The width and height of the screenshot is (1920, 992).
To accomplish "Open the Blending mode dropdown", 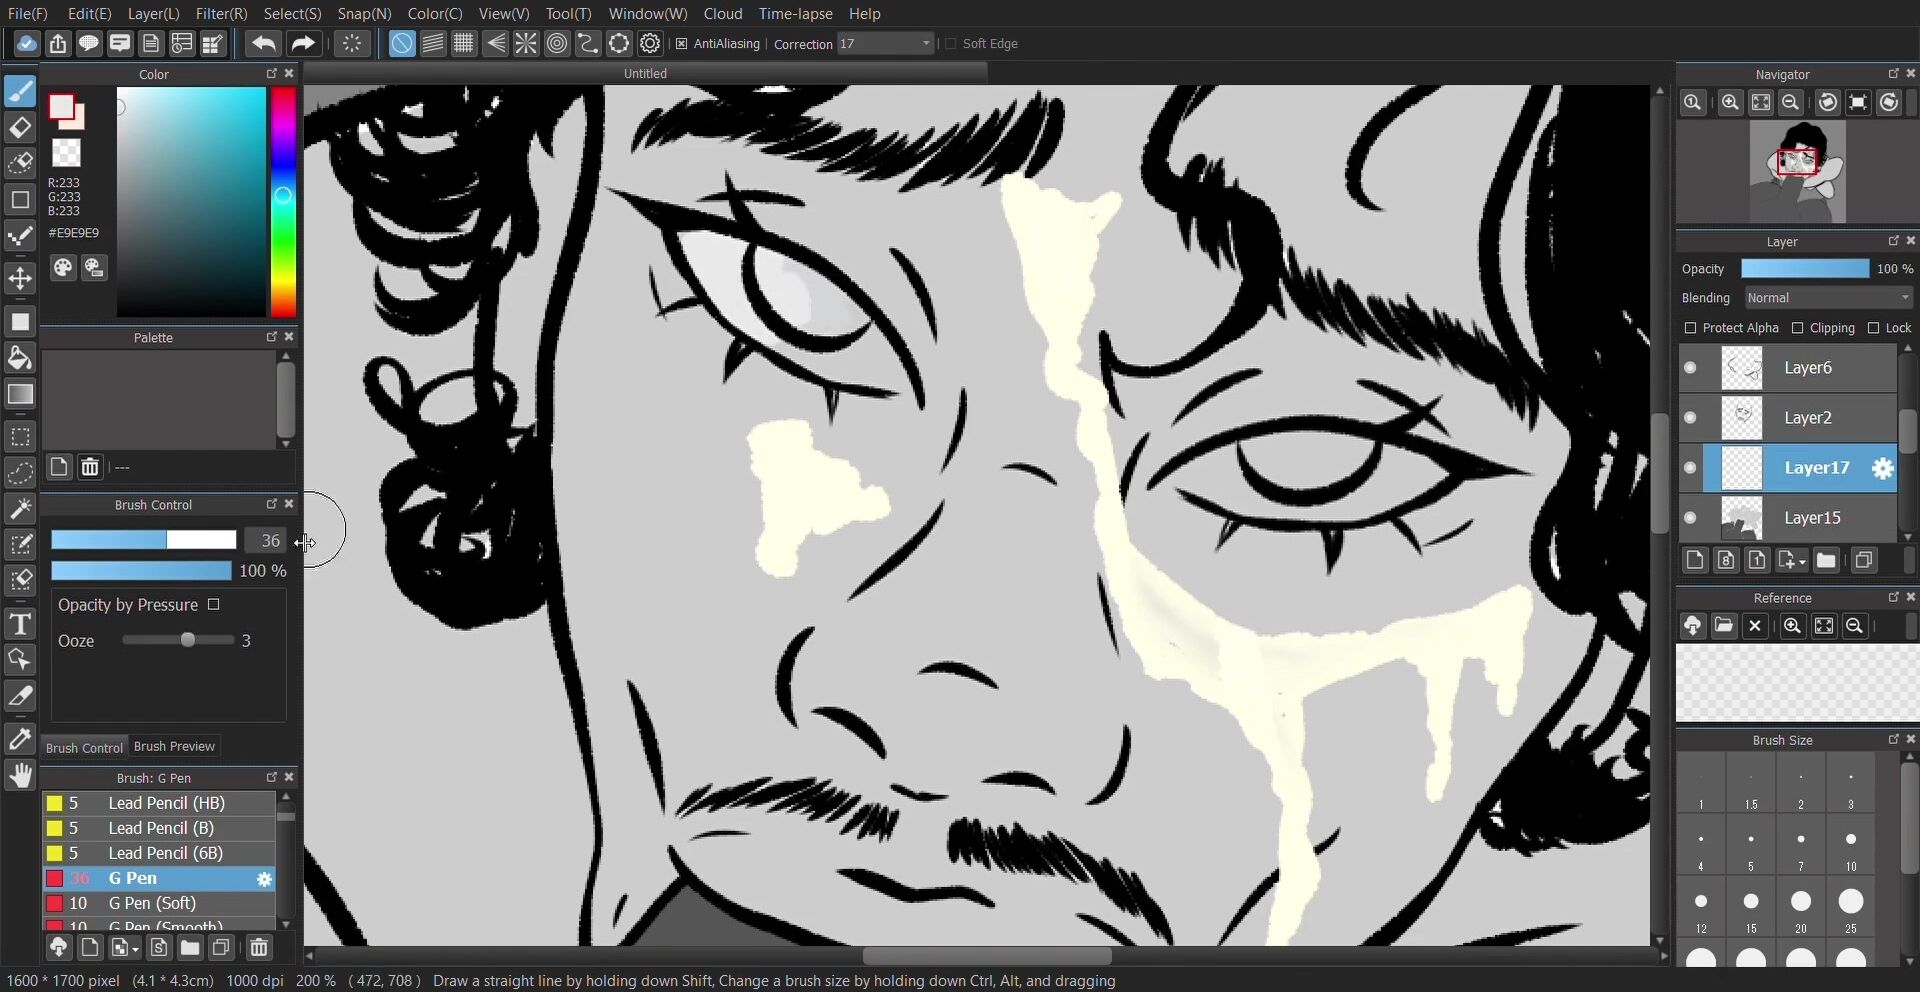I will pos(1827,298).
